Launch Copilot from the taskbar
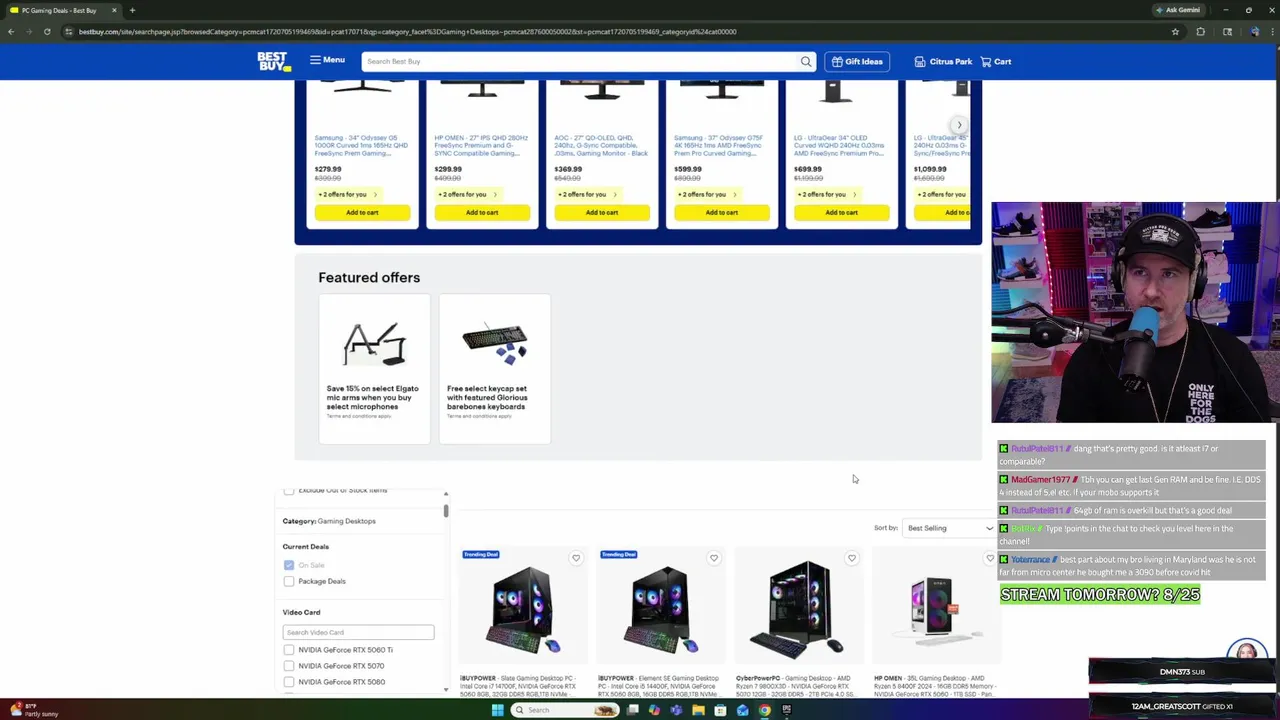Screen dimensions: 1280x720 tap(654, 710)
